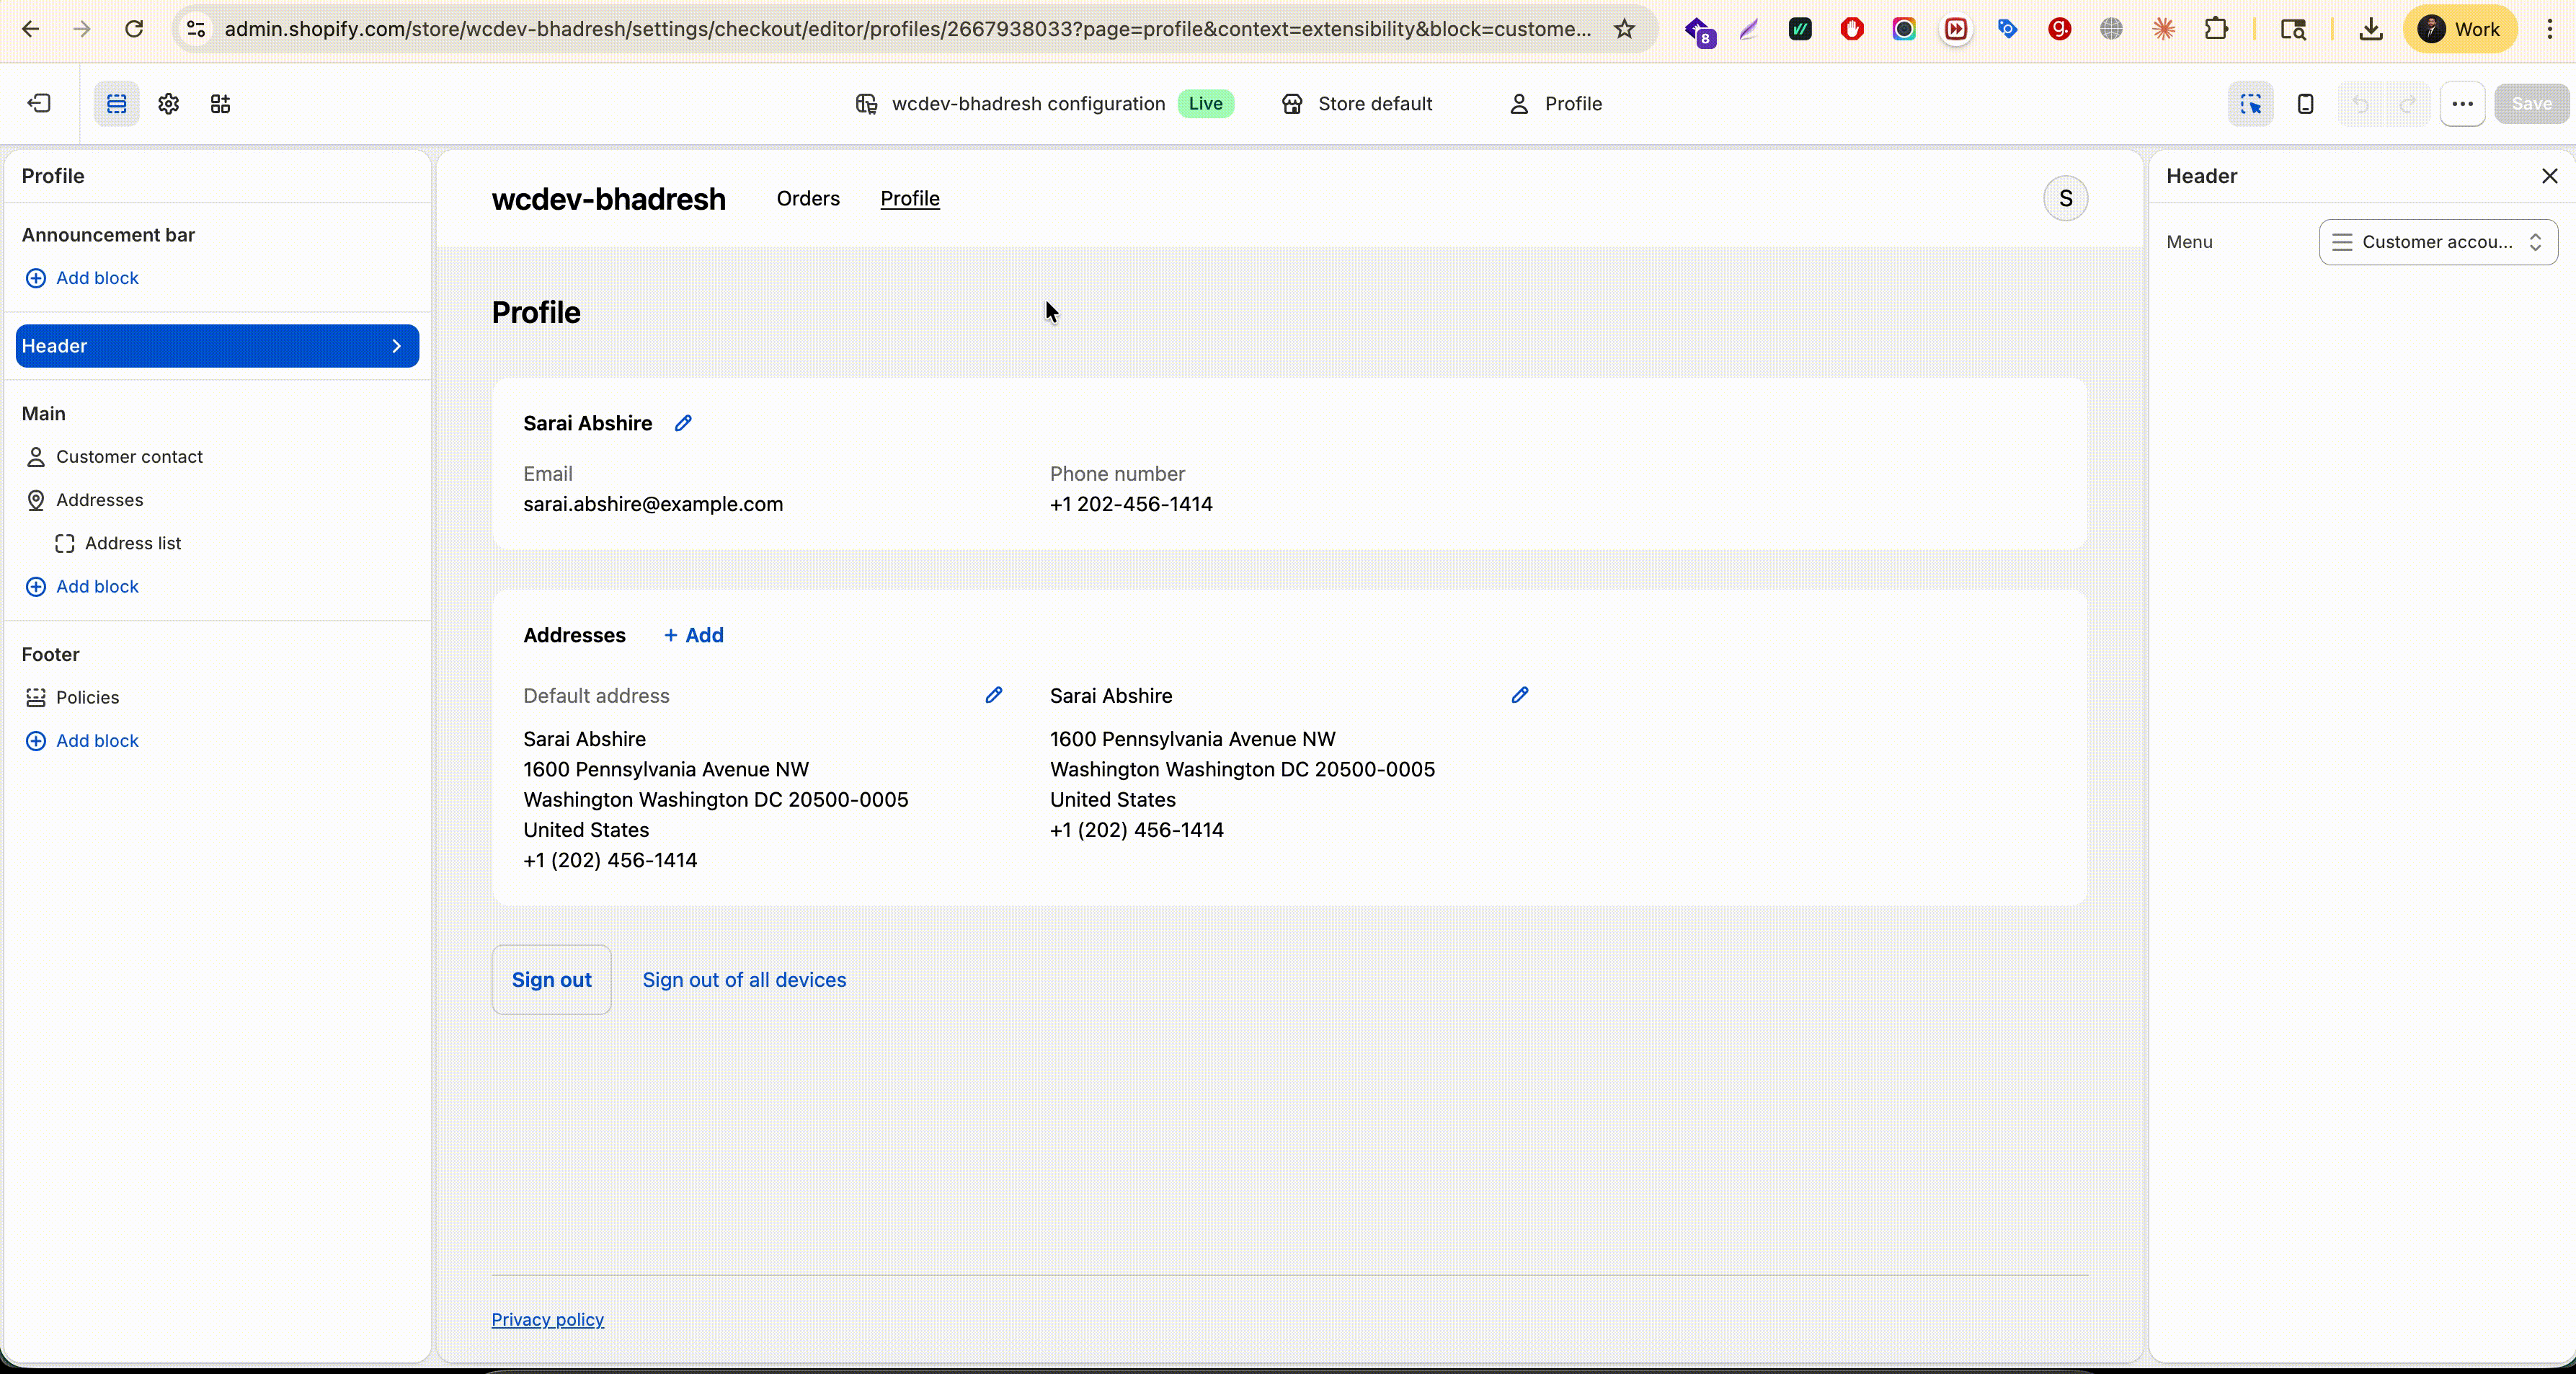Click phone number +1 202-456-1414
The width and height of the screenshot is (2576, 1374).
click(1131, 505)
